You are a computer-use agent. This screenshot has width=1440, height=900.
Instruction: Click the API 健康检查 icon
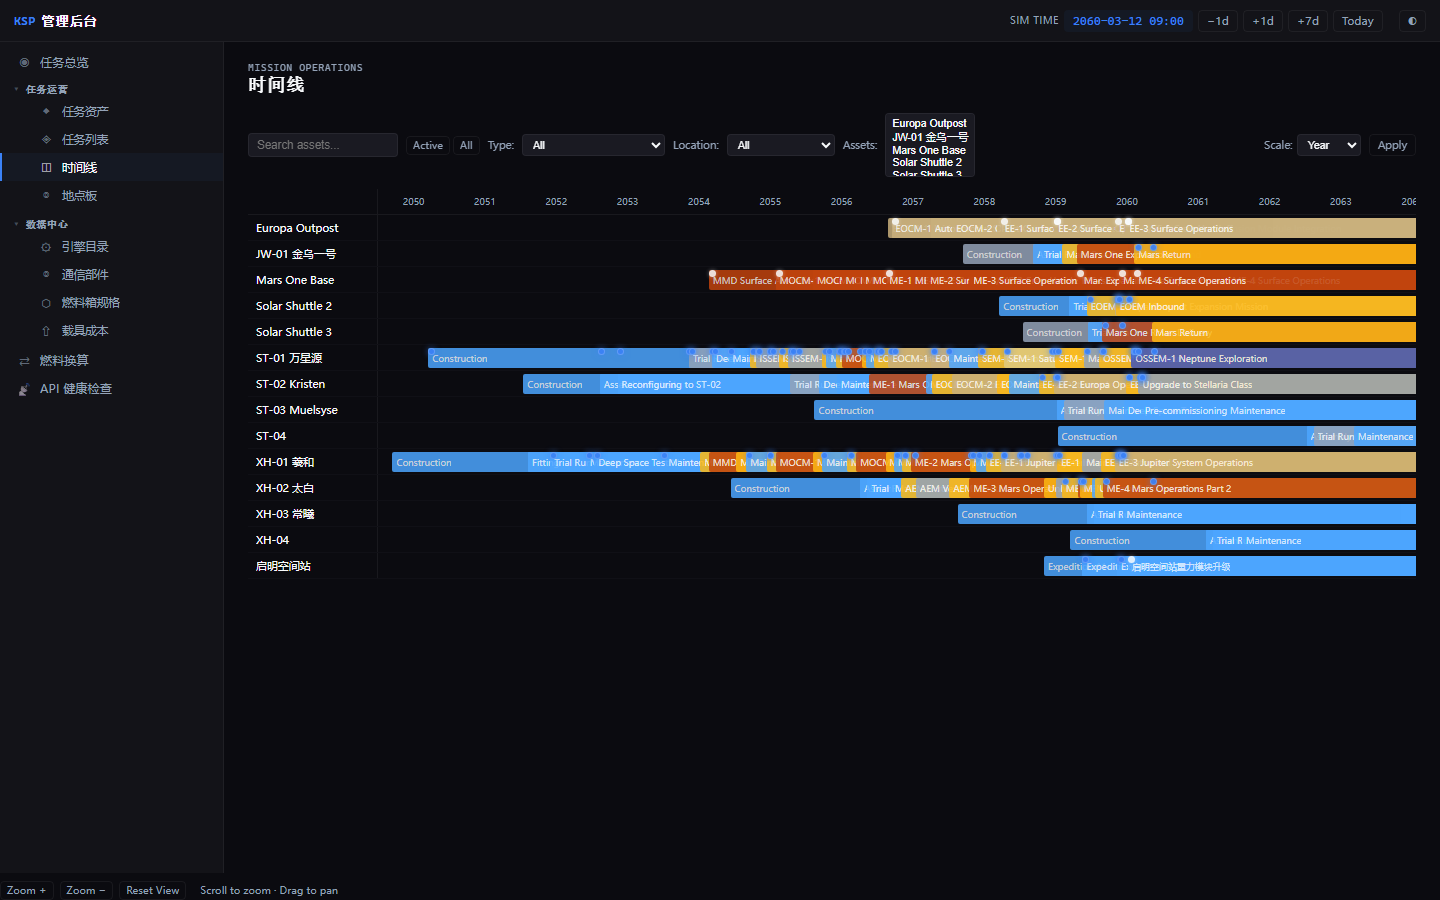point(24,388)
